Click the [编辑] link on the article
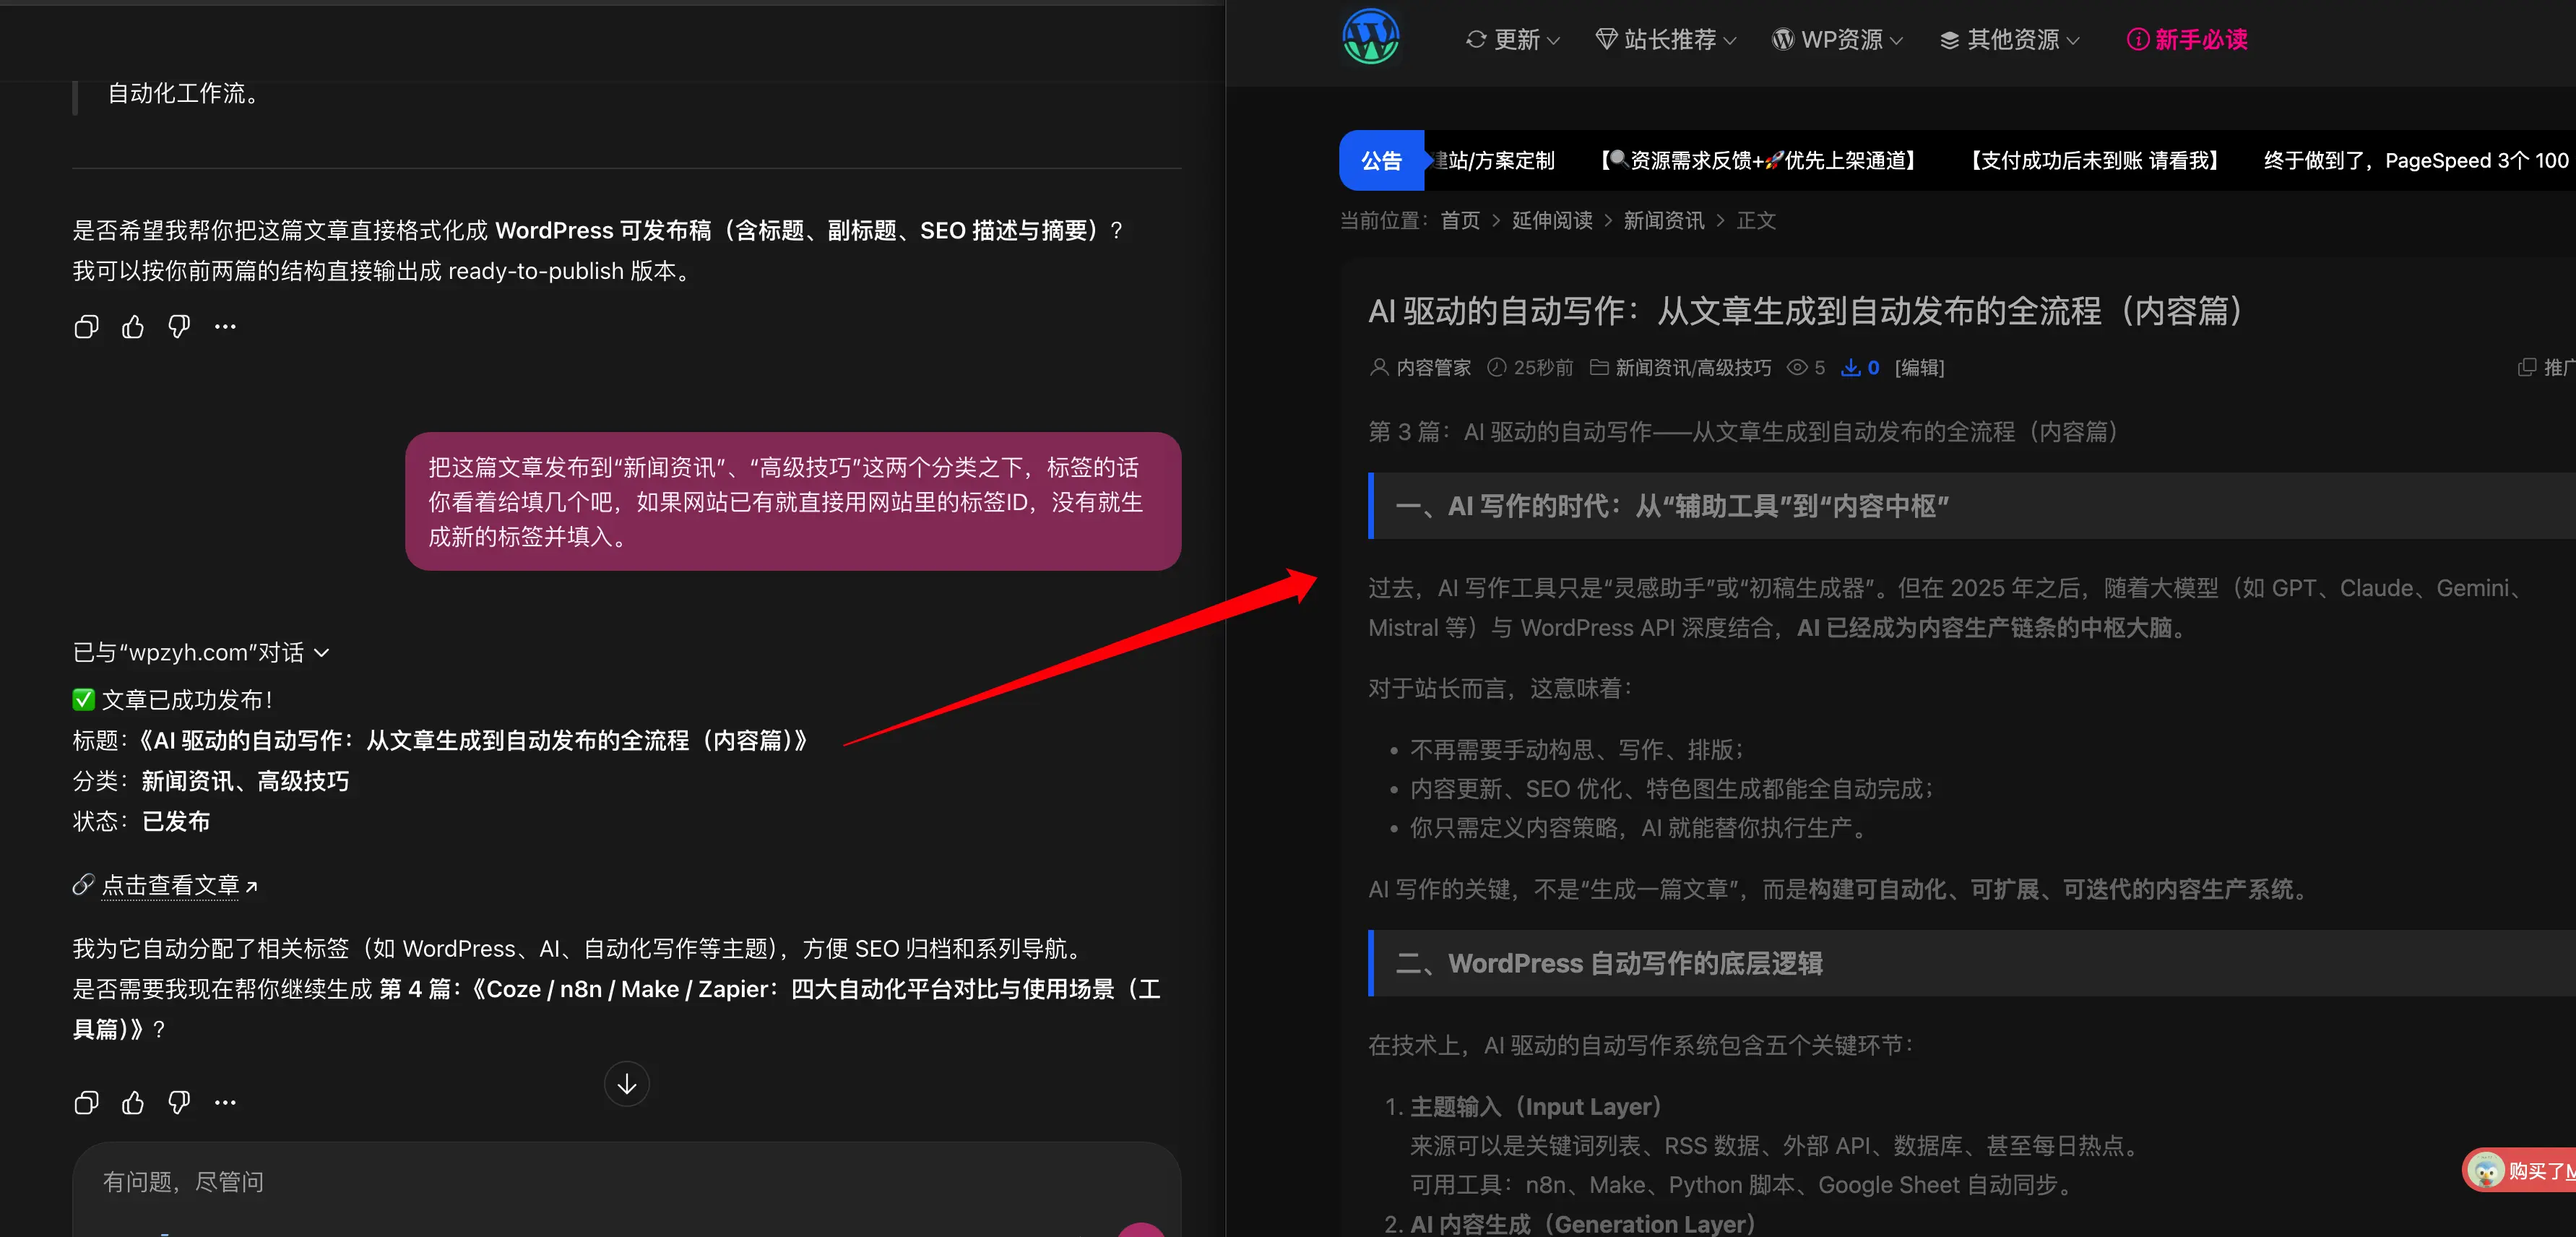2576x1237 pixels. (1919, 368)
